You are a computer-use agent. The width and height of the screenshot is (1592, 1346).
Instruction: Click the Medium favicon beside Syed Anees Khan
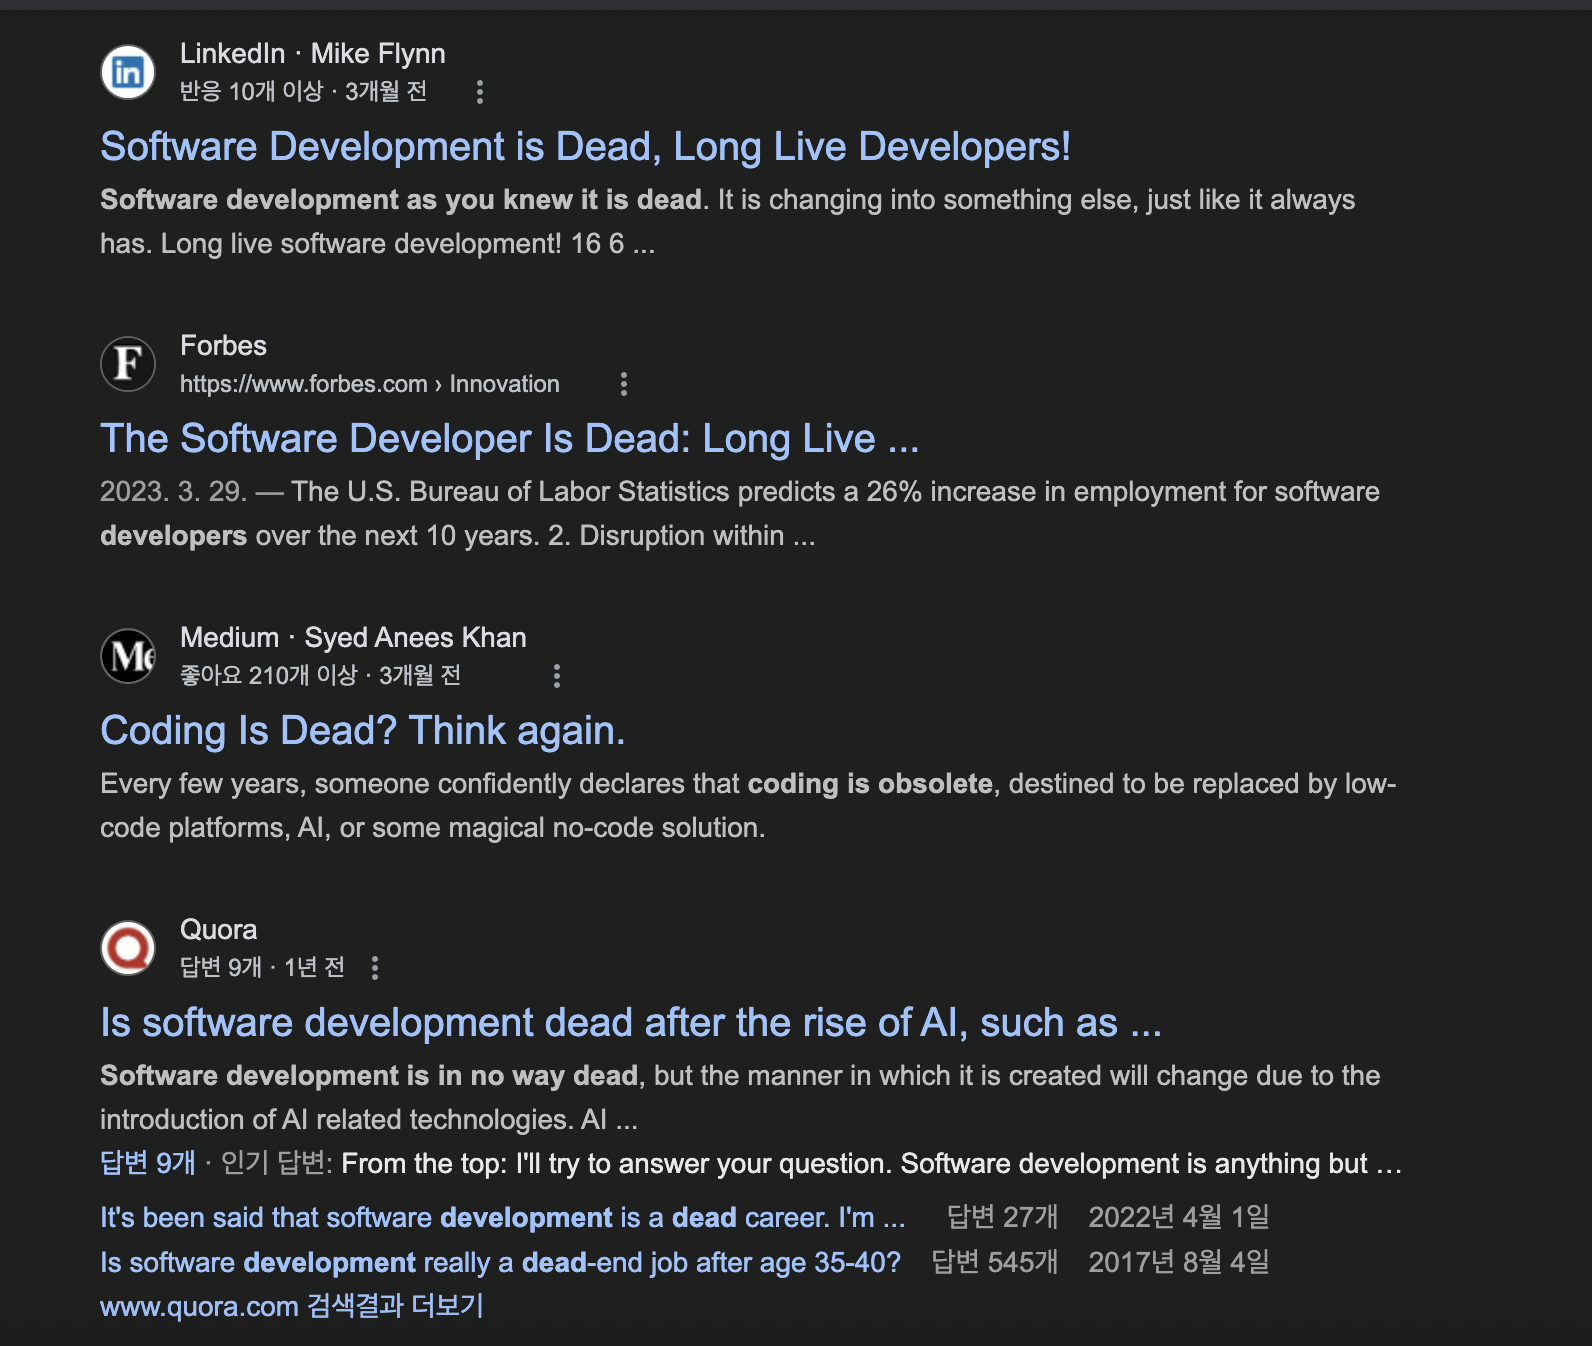(128, 656)
